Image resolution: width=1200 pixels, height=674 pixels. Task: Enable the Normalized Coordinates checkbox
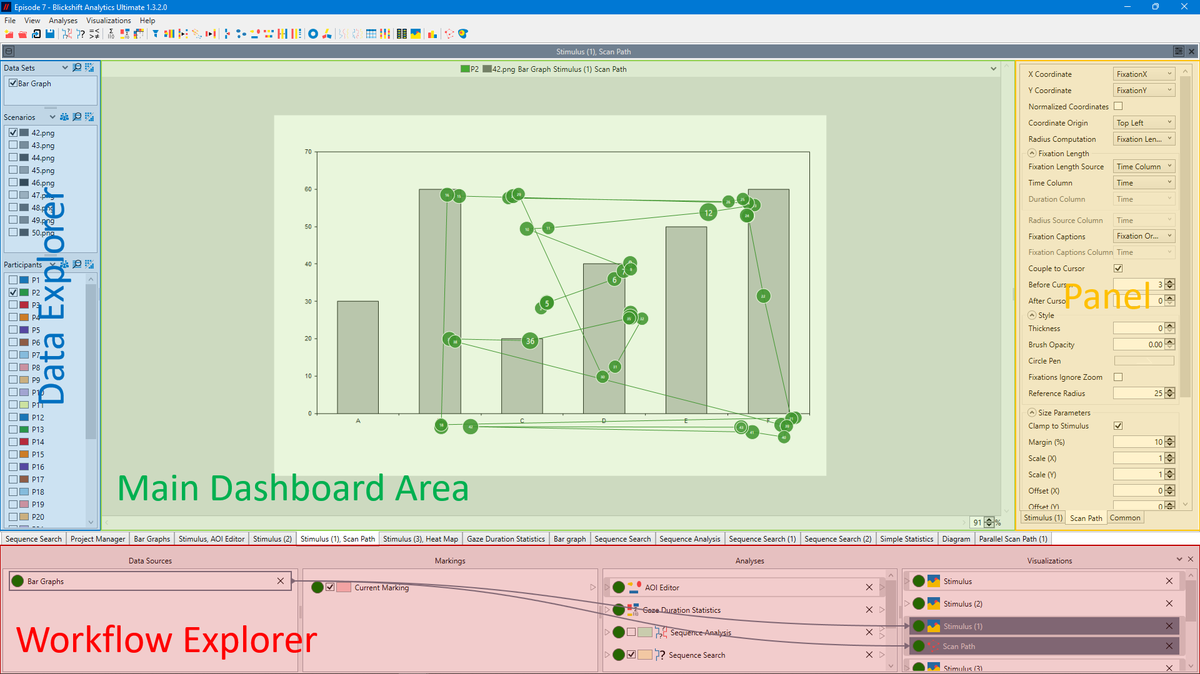coord(1118,106)
